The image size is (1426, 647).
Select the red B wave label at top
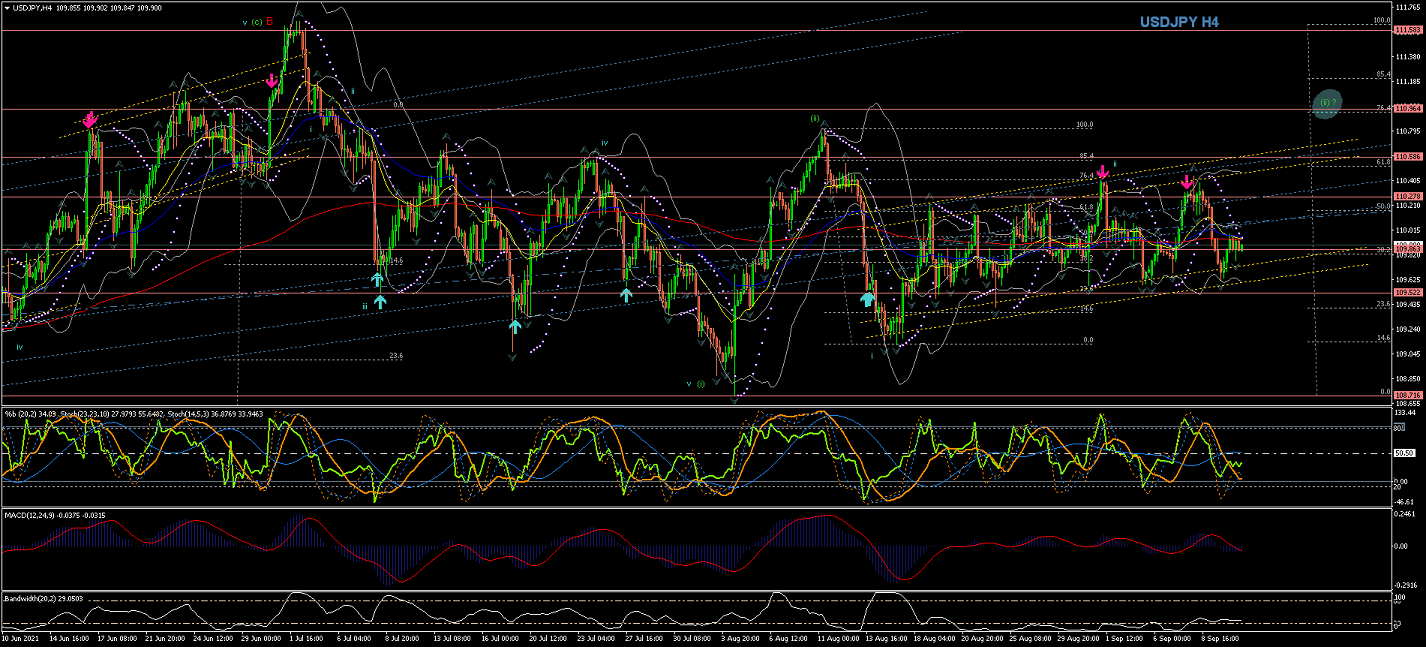(x=269, y=21)
